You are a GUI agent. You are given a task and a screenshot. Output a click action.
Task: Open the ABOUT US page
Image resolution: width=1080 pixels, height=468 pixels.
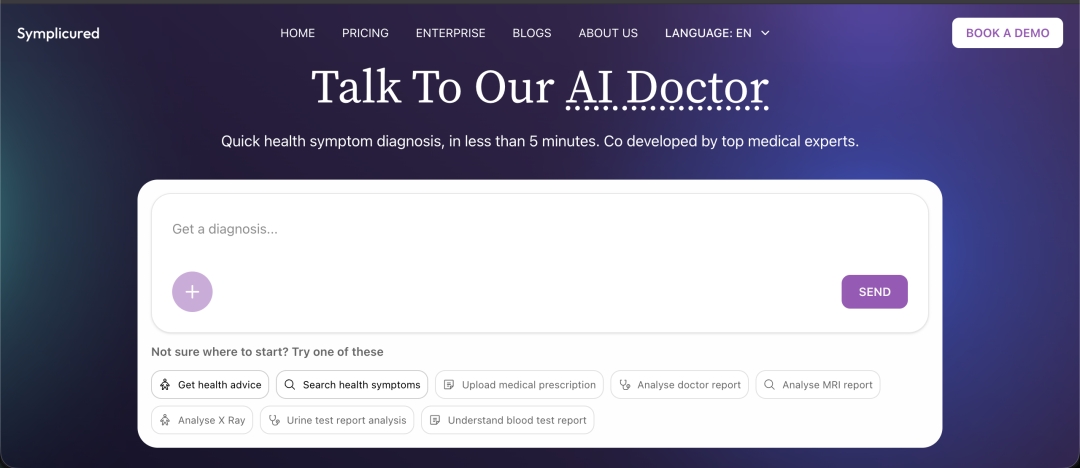(x=608, y=33)
